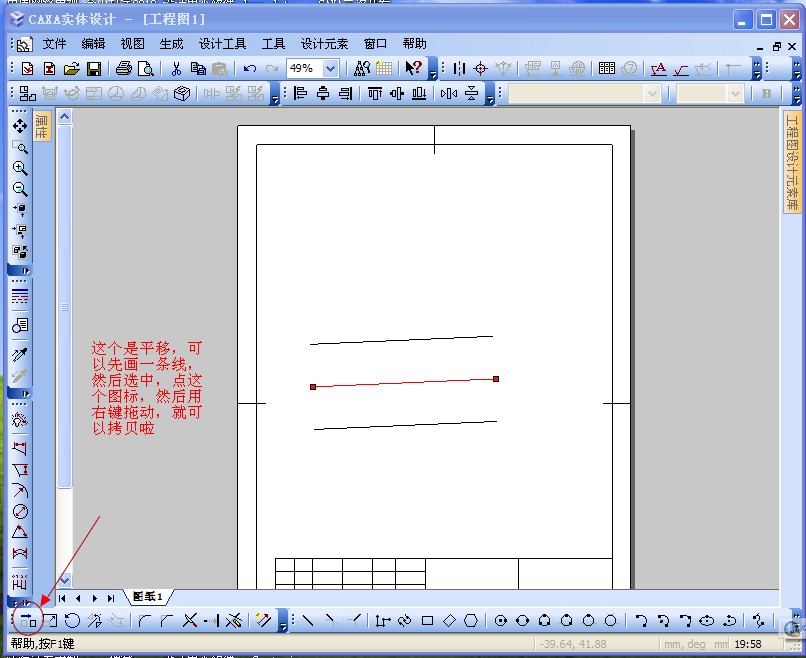806x658 pixels.
Task: Click the 3D box view icon
Action: [x=182, y=94]
